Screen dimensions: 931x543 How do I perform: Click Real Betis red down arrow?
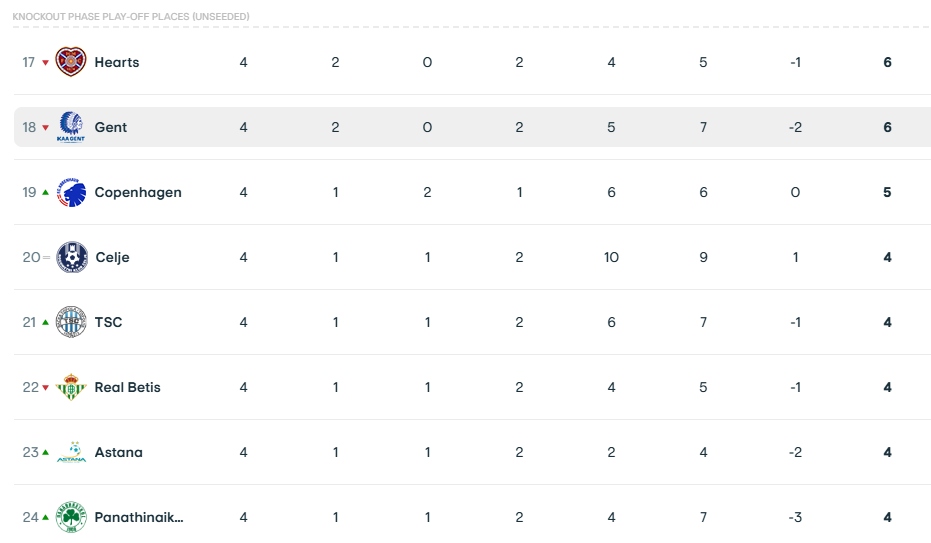point(45,388)
